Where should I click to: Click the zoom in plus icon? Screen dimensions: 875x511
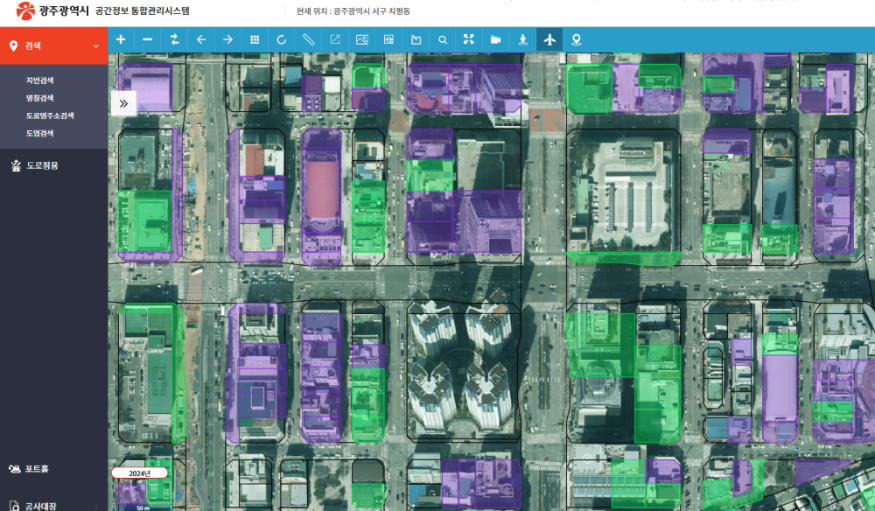tap(121, 39)
